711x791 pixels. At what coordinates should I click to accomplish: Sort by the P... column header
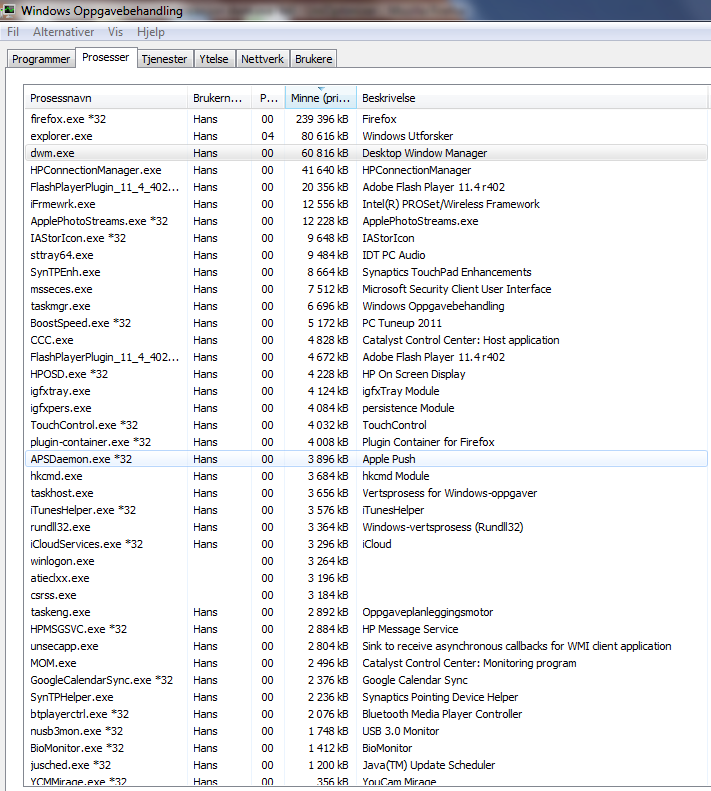(x=268, y=98)
